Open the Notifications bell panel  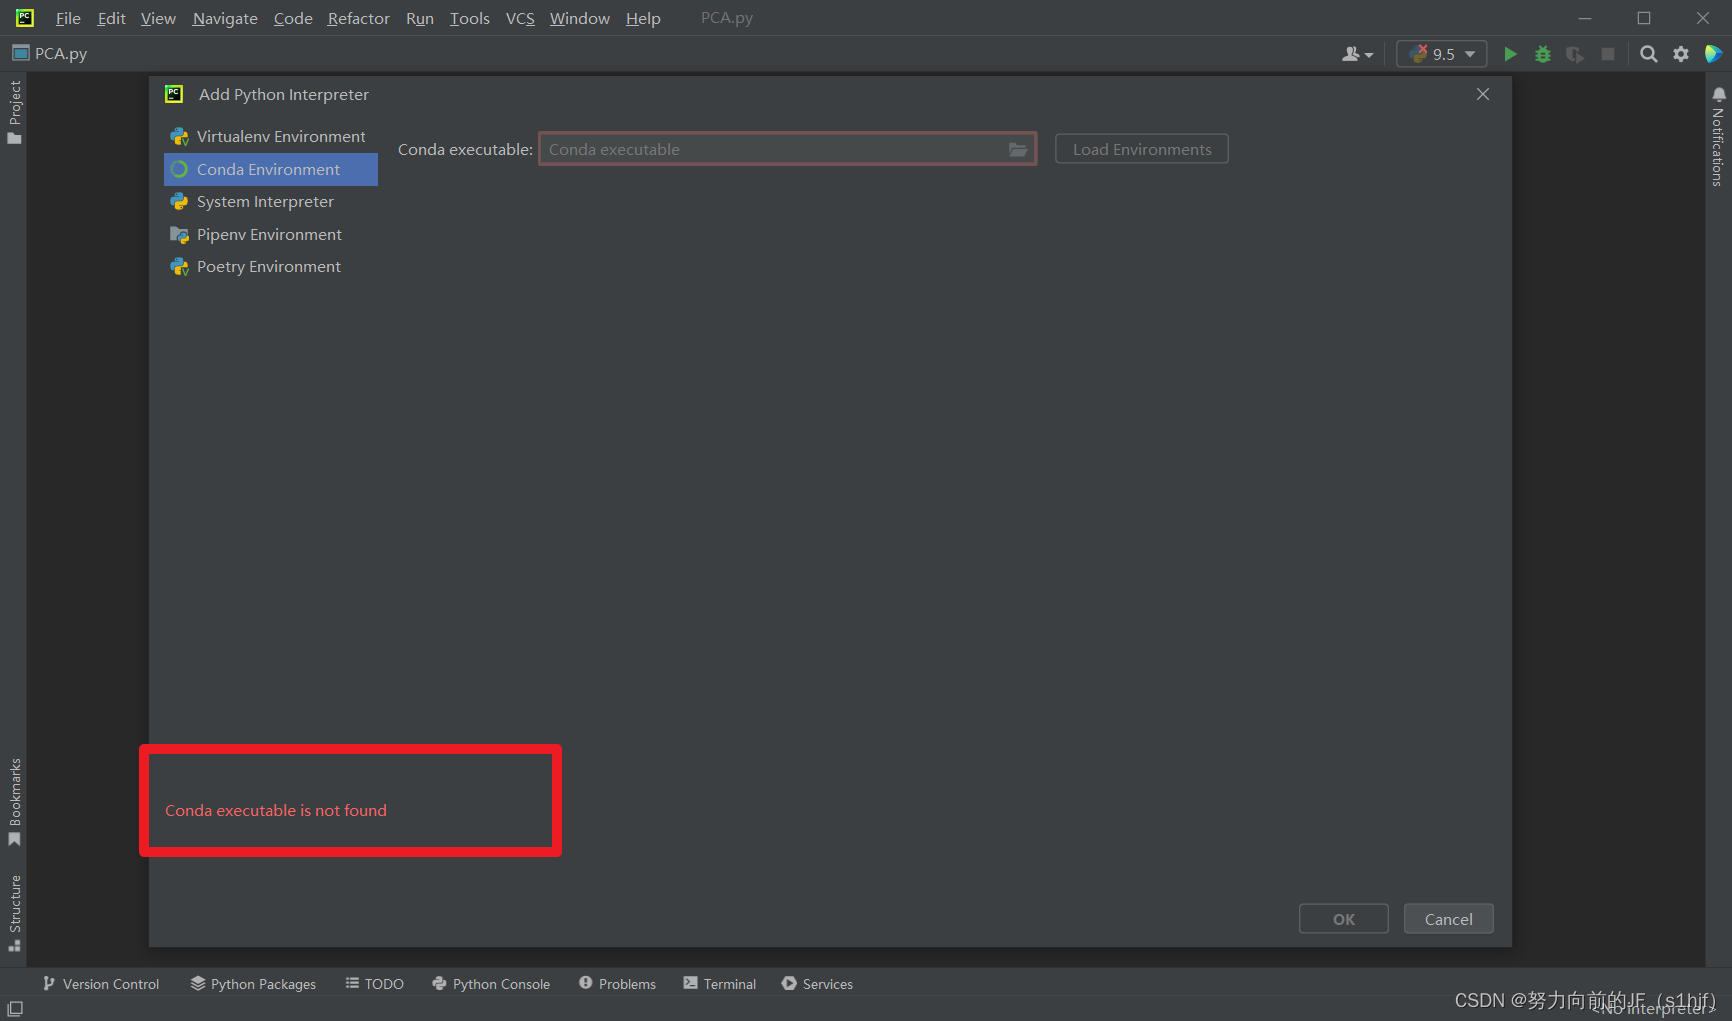pos(1718,135)
